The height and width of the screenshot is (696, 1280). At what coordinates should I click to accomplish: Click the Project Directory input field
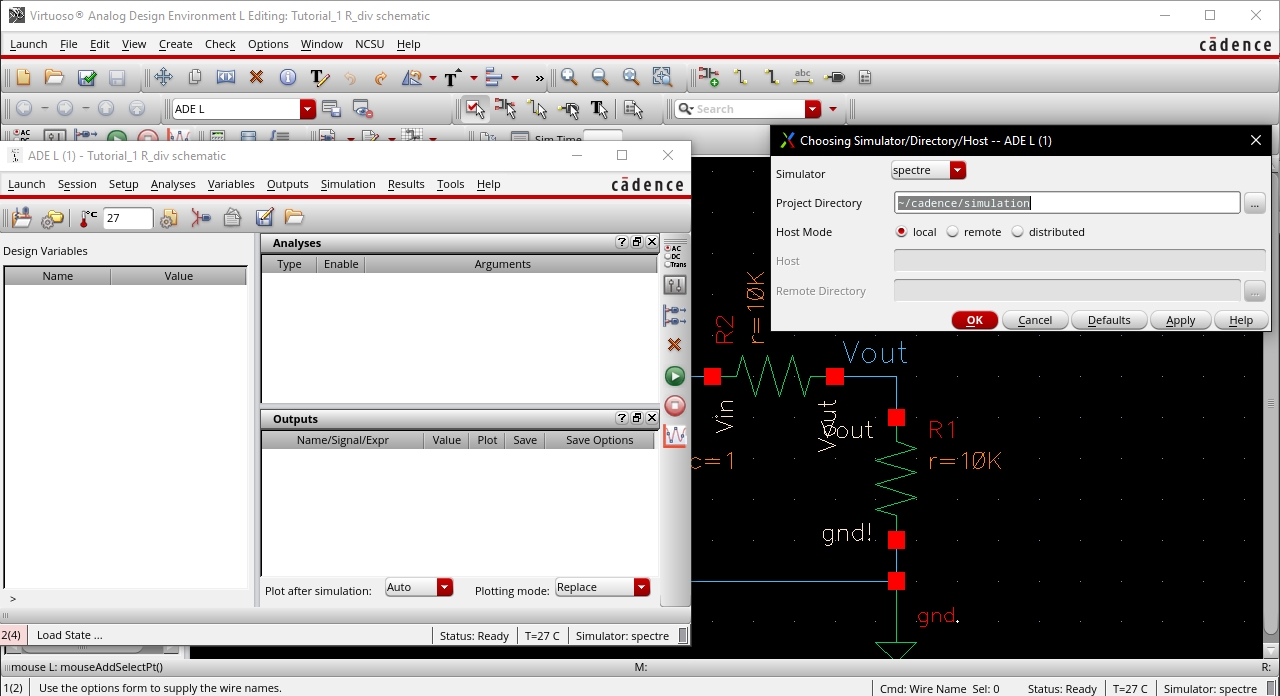pyautogui.click(x=1067, y=203)
